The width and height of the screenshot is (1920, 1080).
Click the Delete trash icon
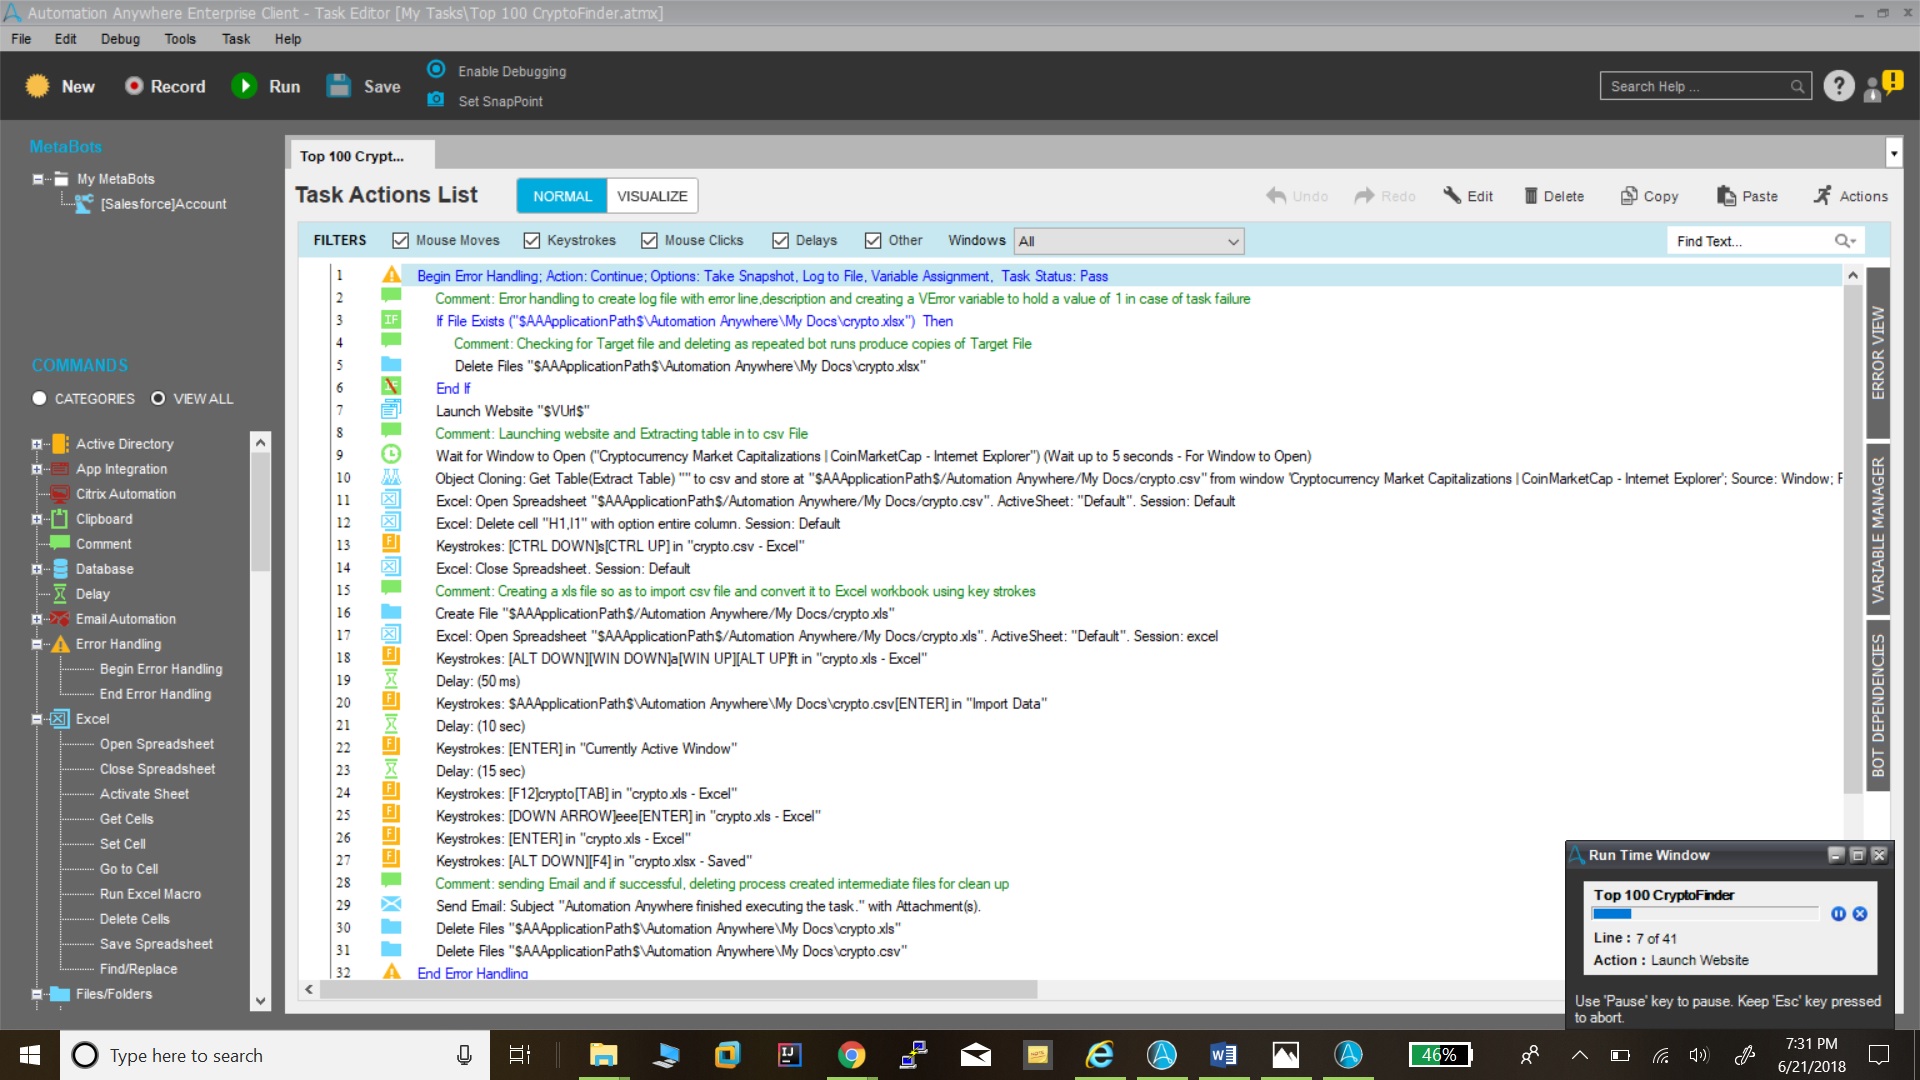1531,196
